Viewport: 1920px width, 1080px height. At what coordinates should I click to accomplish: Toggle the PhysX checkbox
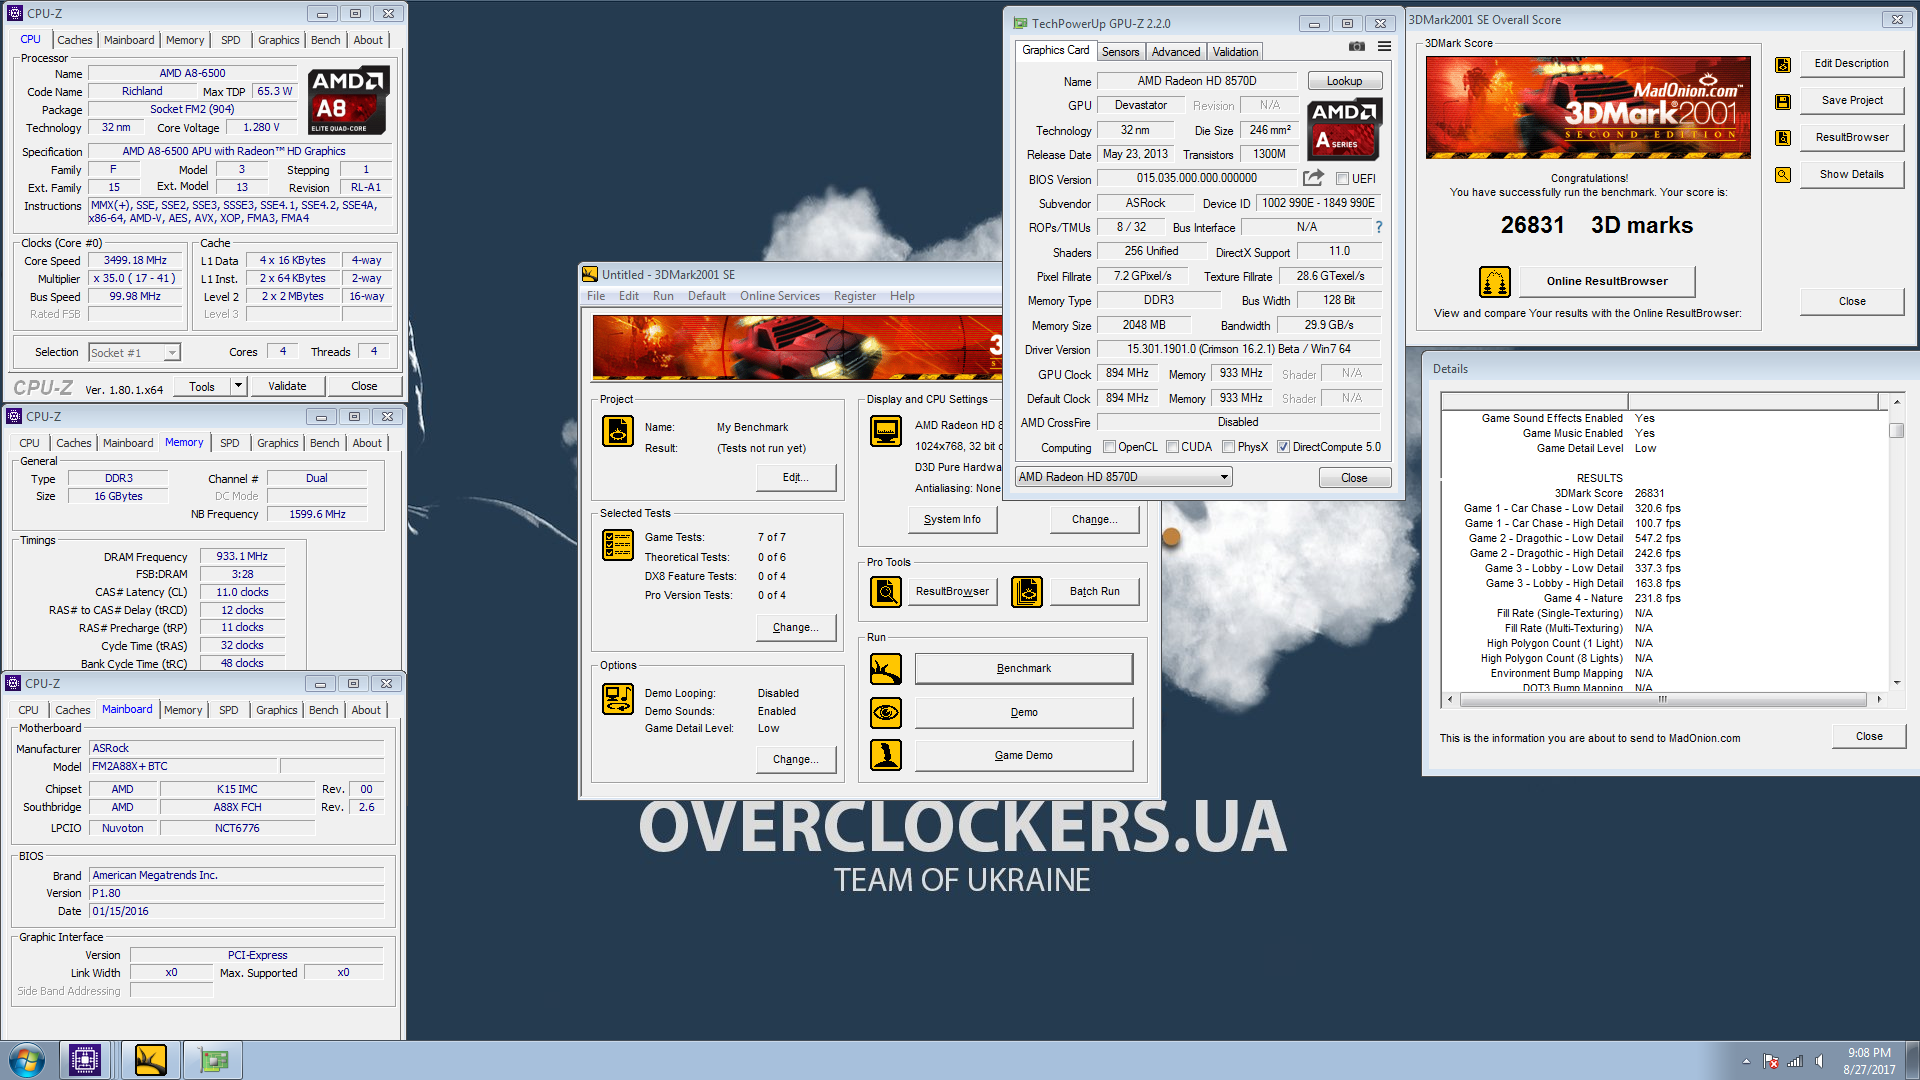(x=1228, y=447)
